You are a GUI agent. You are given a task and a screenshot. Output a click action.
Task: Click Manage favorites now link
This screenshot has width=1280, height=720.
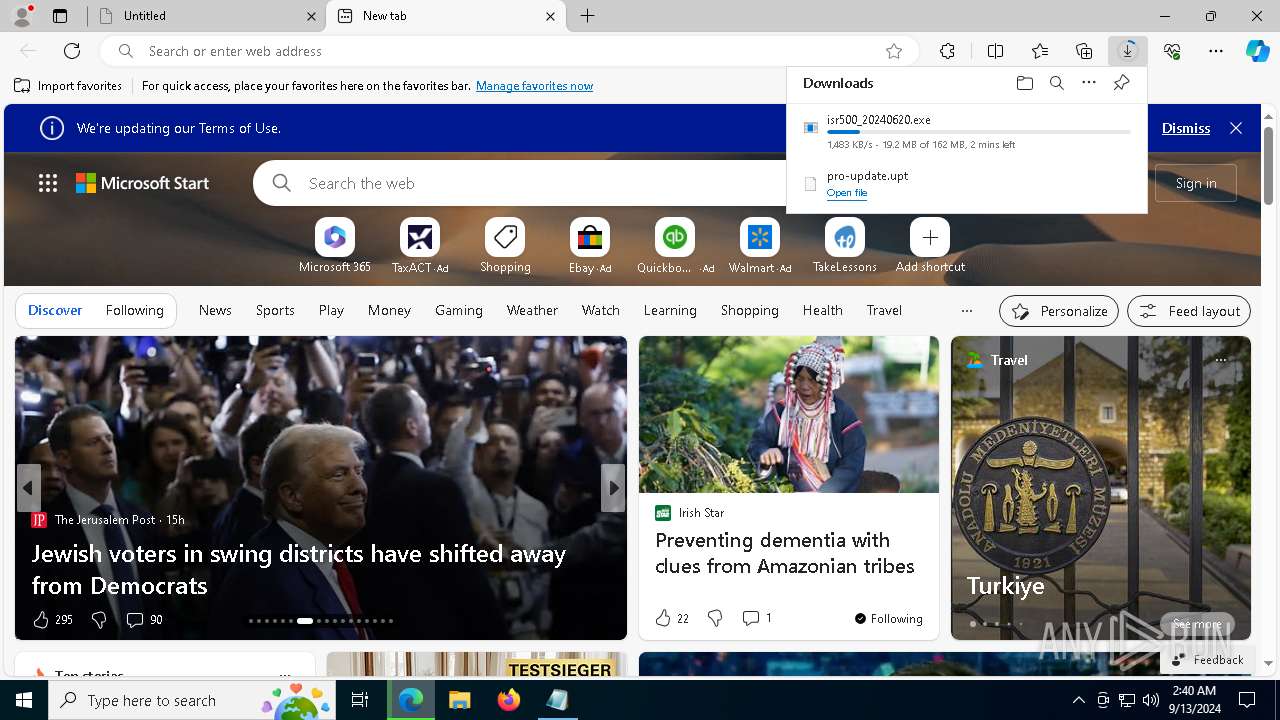pos(534,86)
